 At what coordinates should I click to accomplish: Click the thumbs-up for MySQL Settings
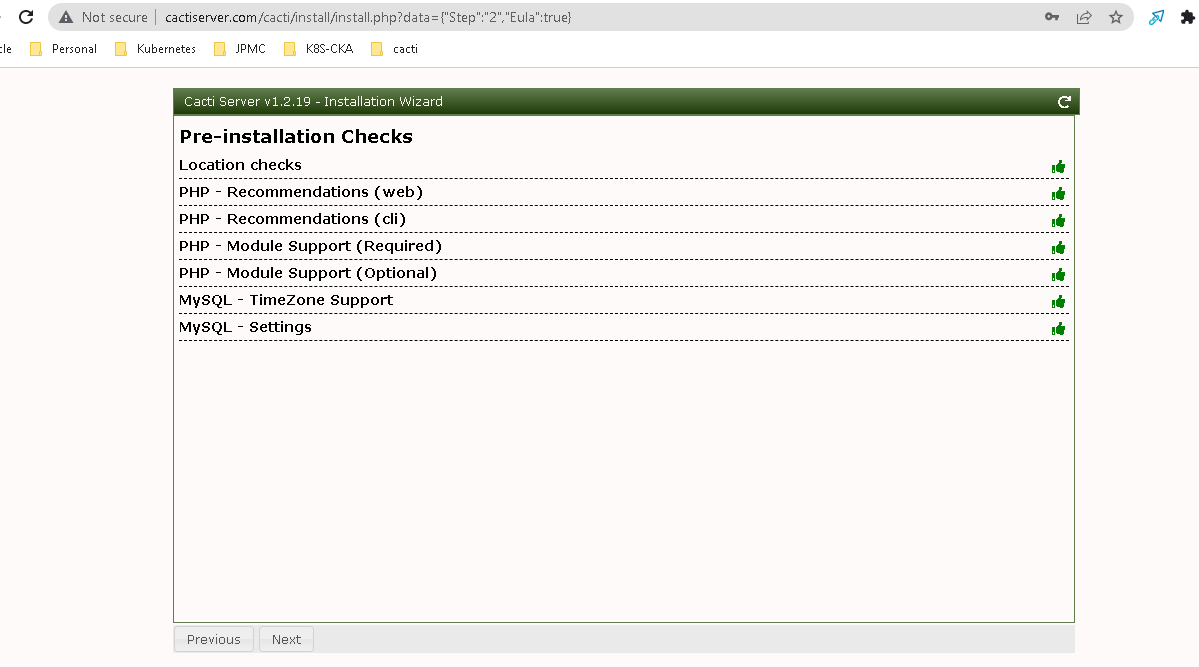[1058, 329]
